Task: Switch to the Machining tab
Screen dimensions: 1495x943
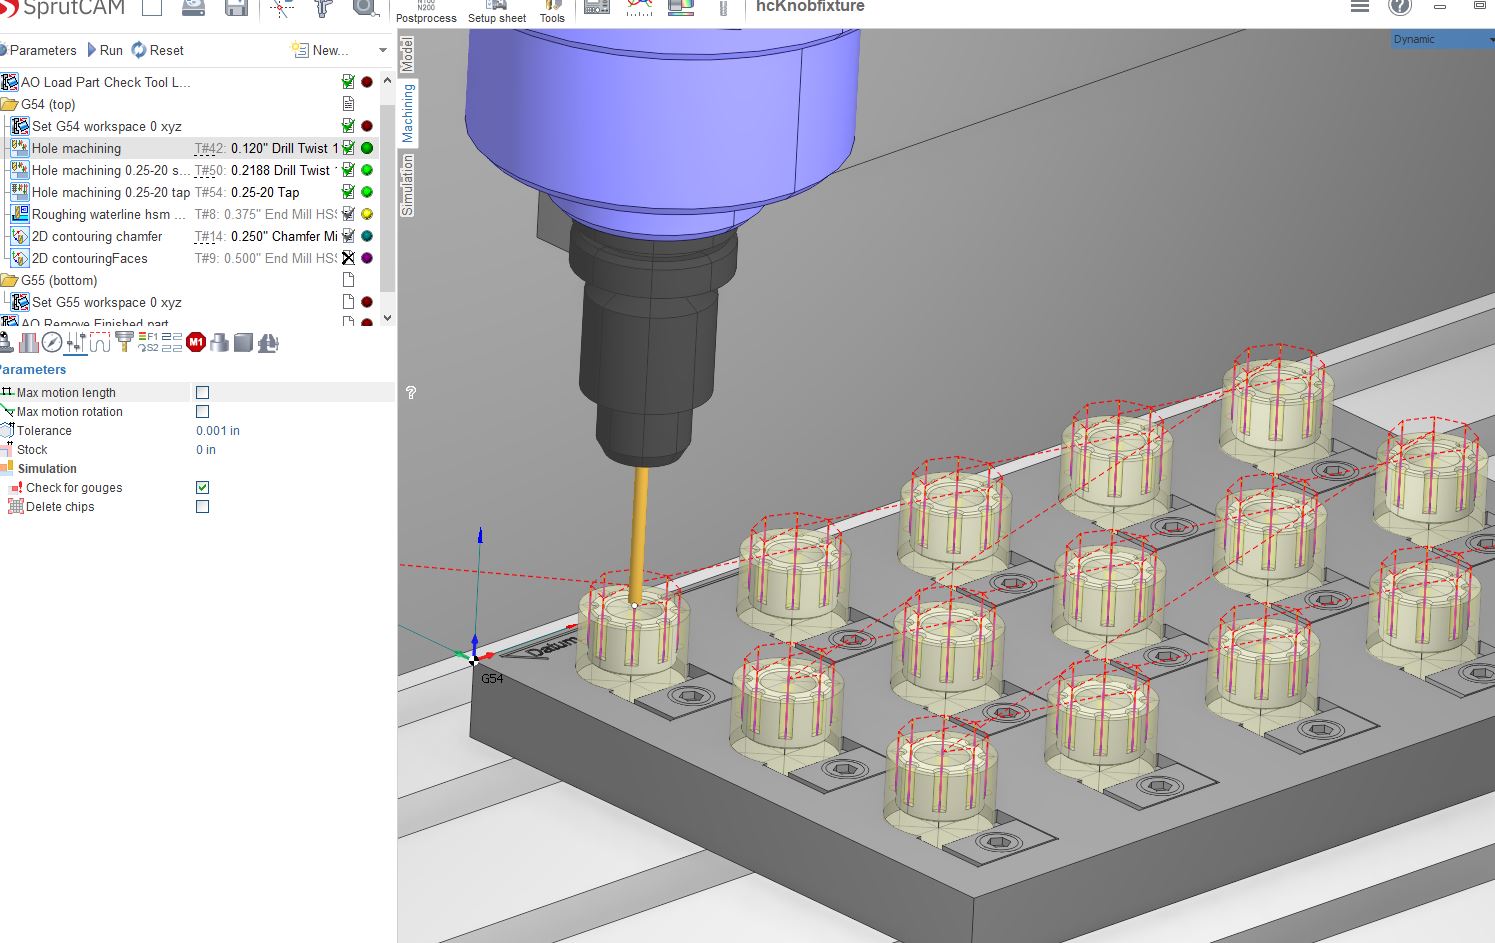Action: point(408,113)
